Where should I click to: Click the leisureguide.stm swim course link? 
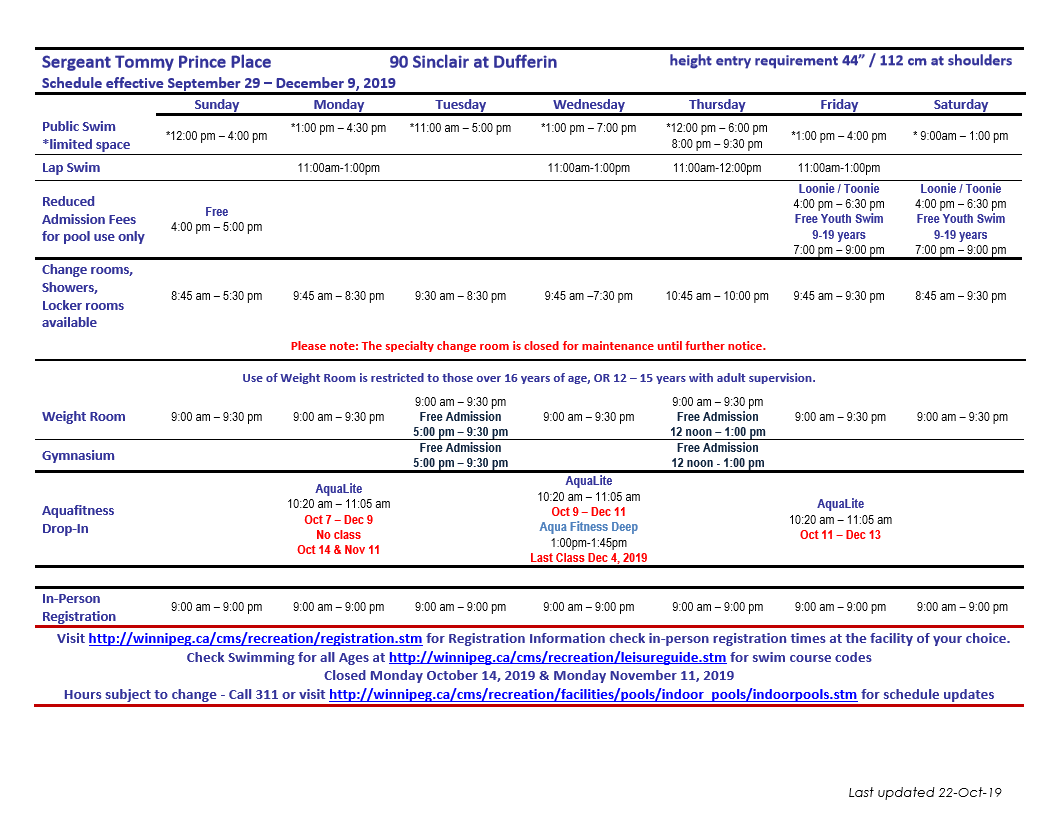pos(557,657)
